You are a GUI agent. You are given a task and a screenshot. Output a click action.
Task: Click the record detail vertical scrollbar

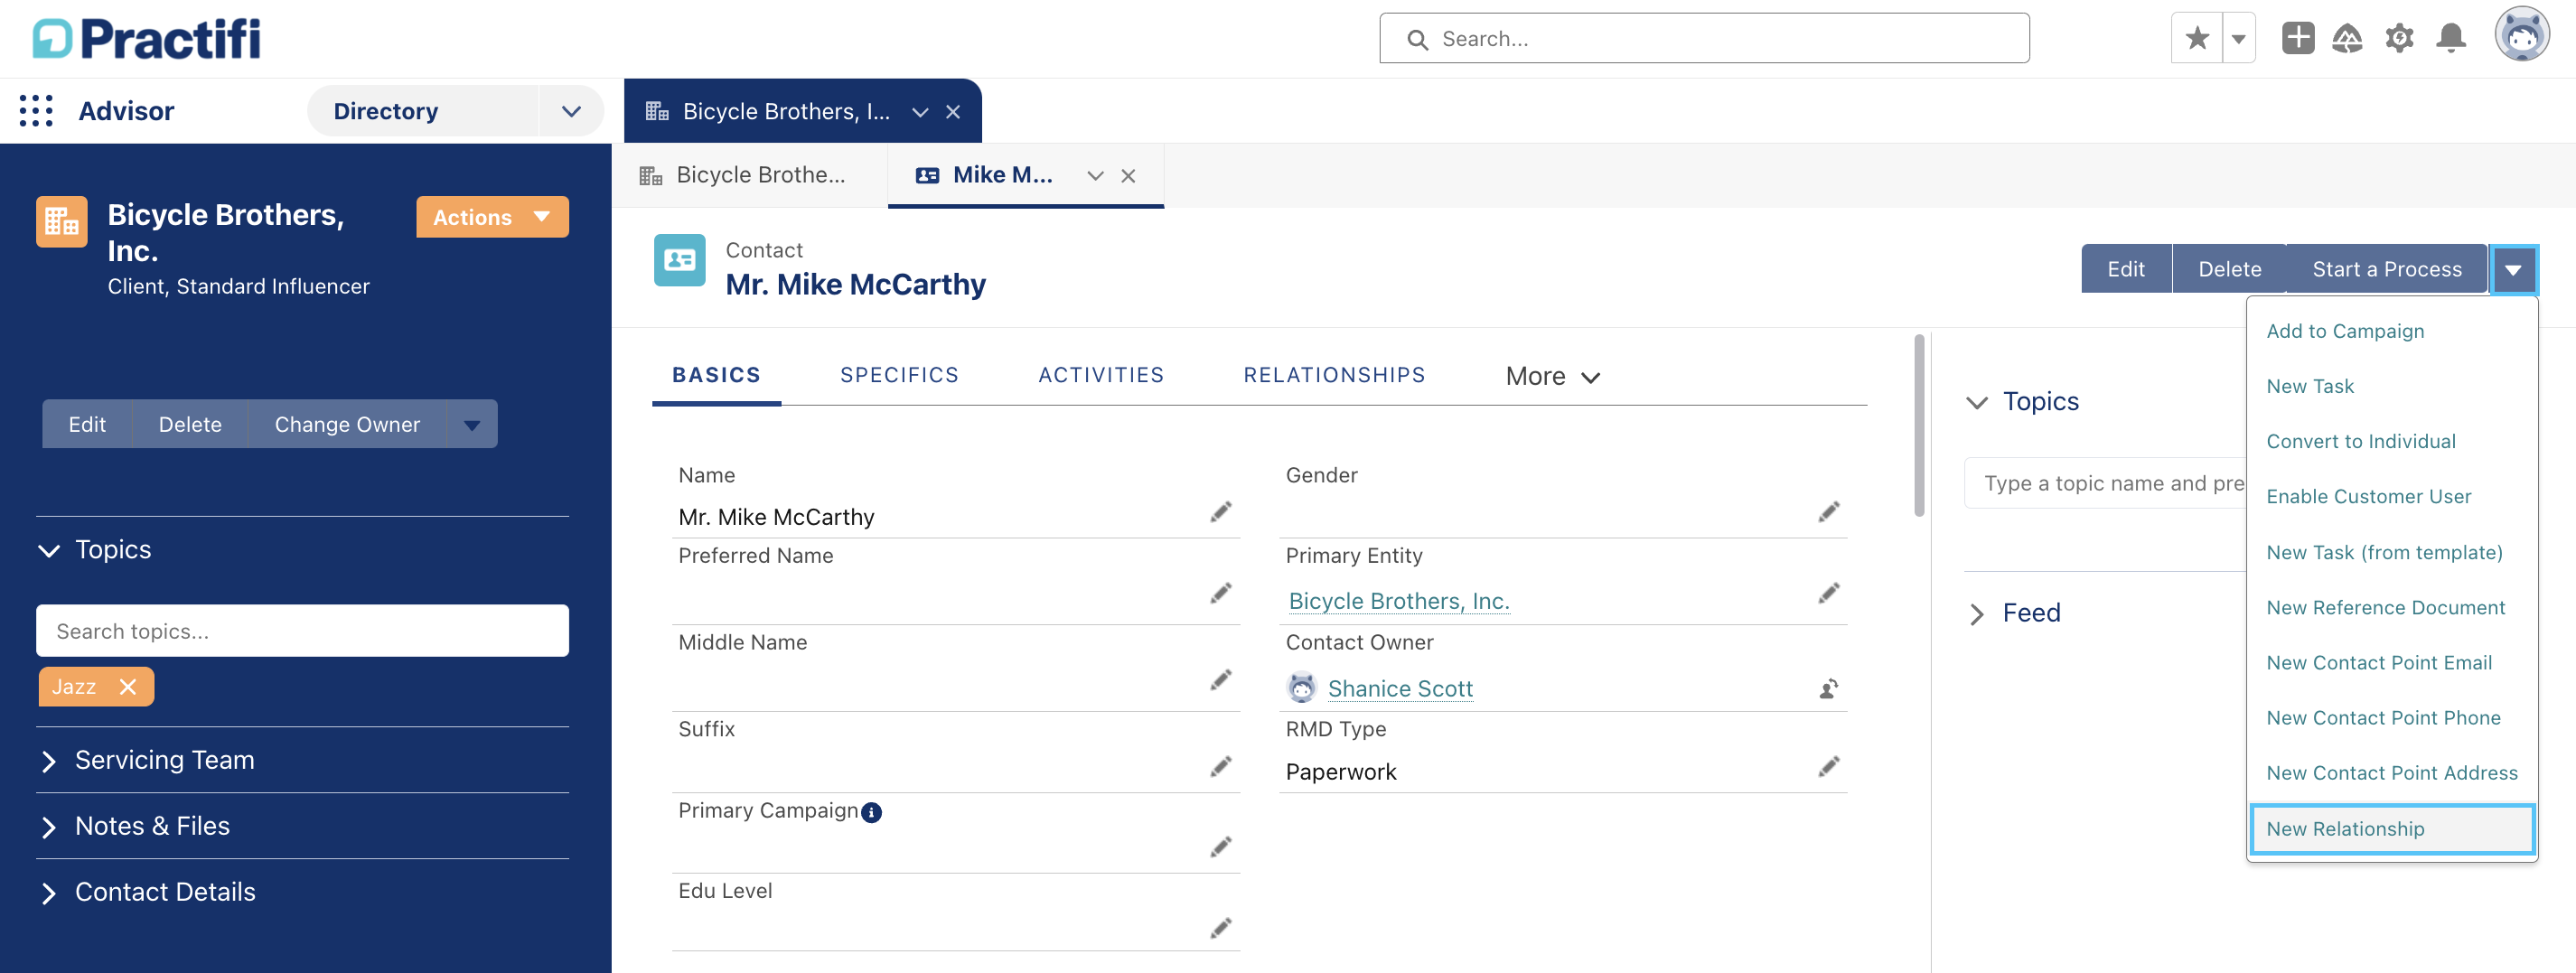tap(1918, 426)
